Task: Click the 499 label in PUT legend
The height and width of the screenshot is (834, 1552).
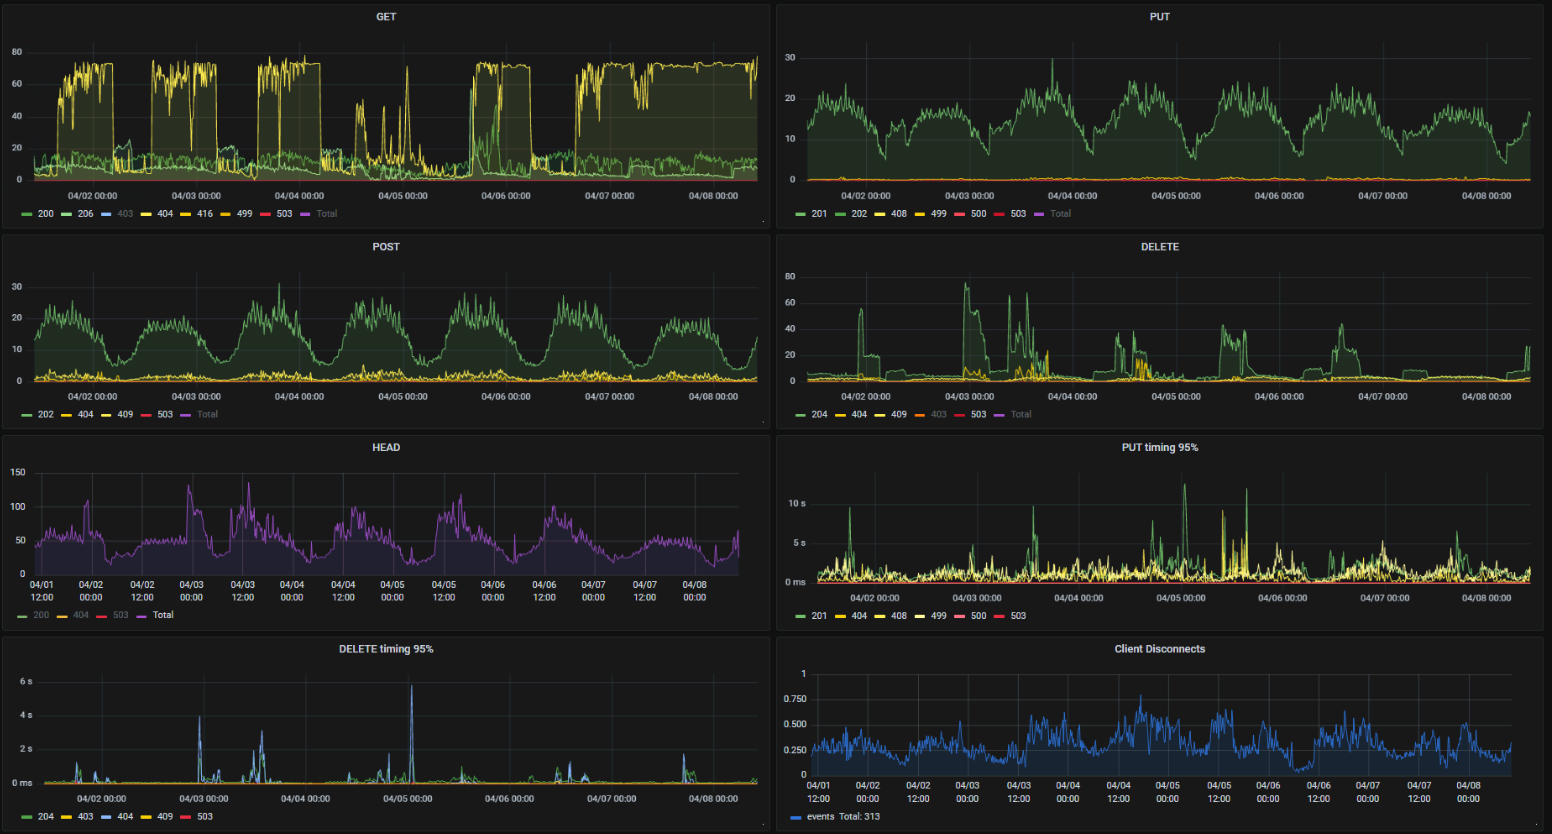Action: [x=938, y=214]
